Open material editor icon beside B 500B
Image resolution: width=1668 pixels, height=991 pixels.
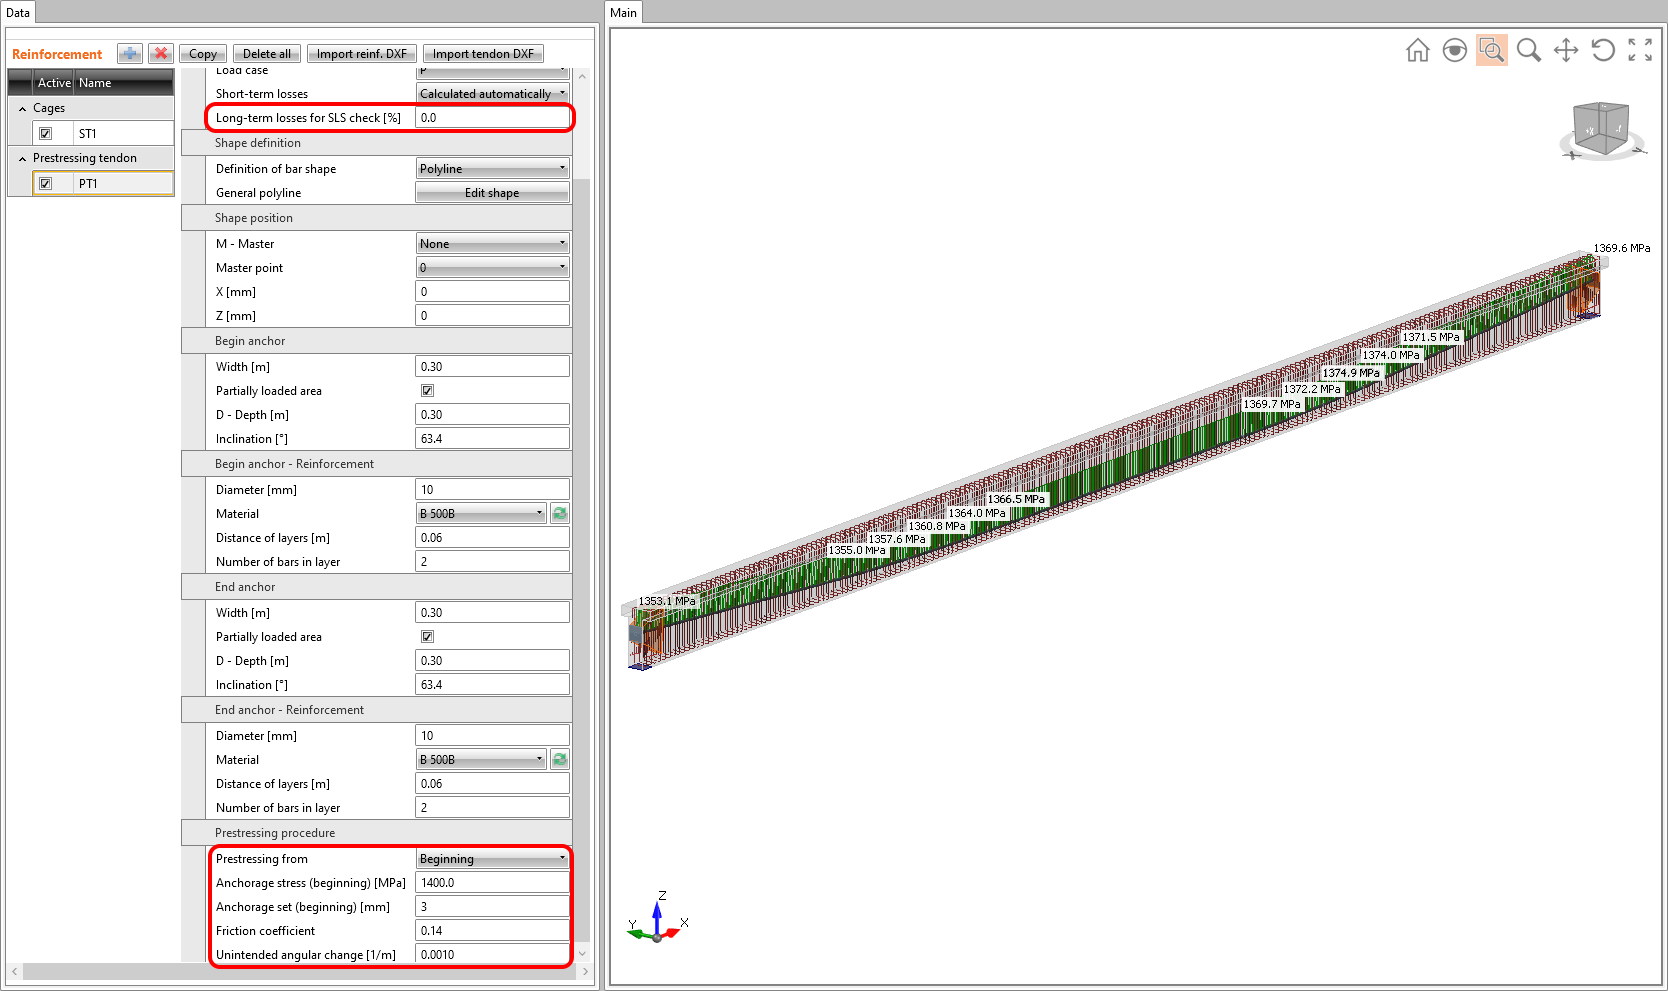click(559, 513)
